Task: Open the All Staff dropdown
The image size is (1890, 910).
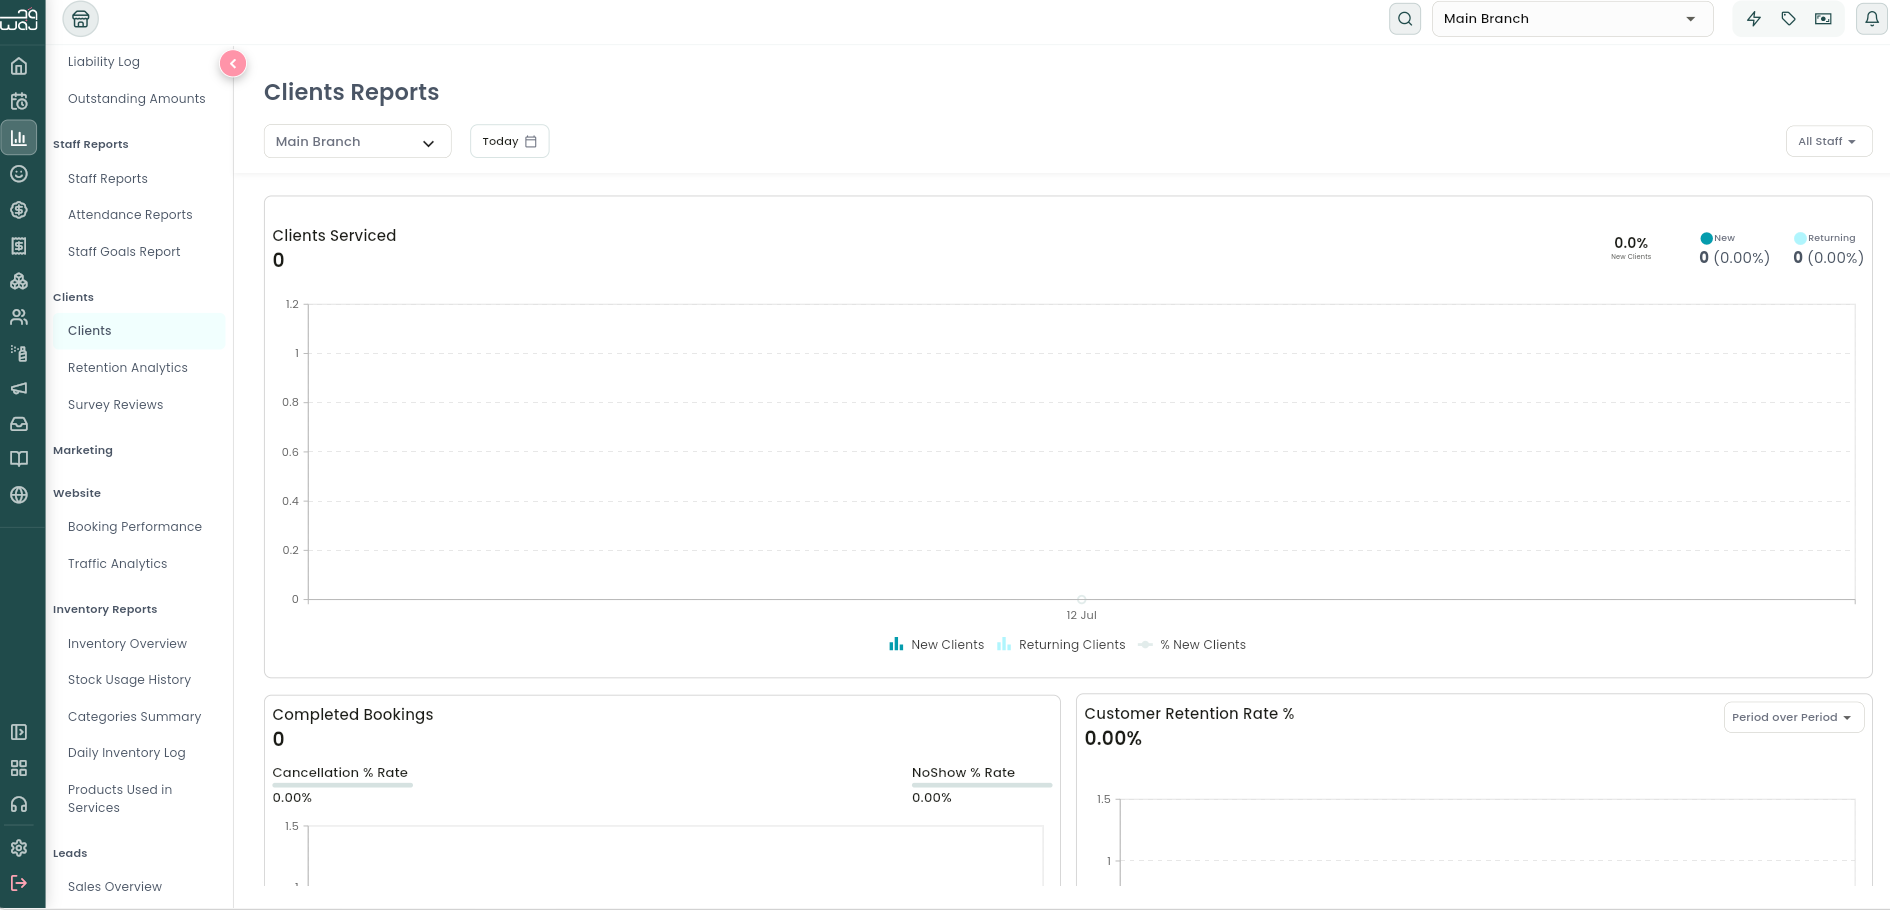Action: [1829, 141]
